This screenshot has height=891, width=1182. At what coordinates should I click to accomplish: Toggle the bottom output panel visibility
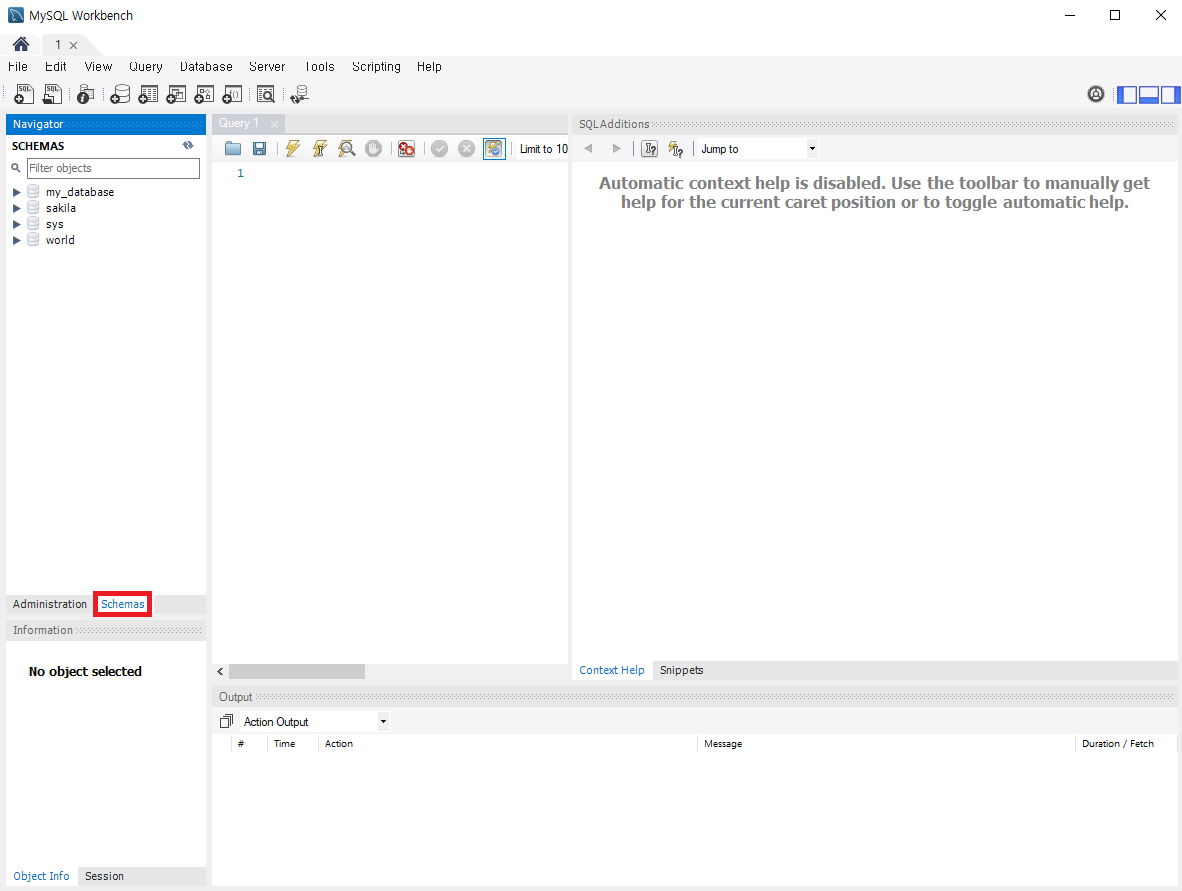click(x=1149, y=94)
